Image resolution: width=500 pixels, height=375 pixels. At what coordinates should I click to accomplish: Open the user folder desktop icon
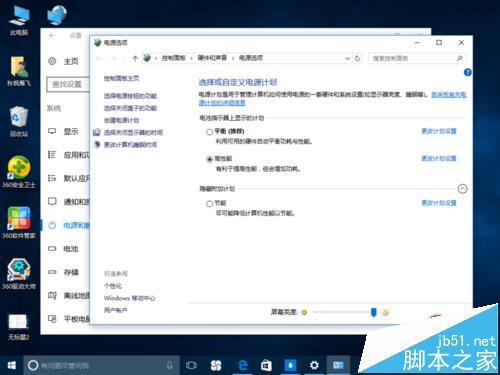point(19,71)
